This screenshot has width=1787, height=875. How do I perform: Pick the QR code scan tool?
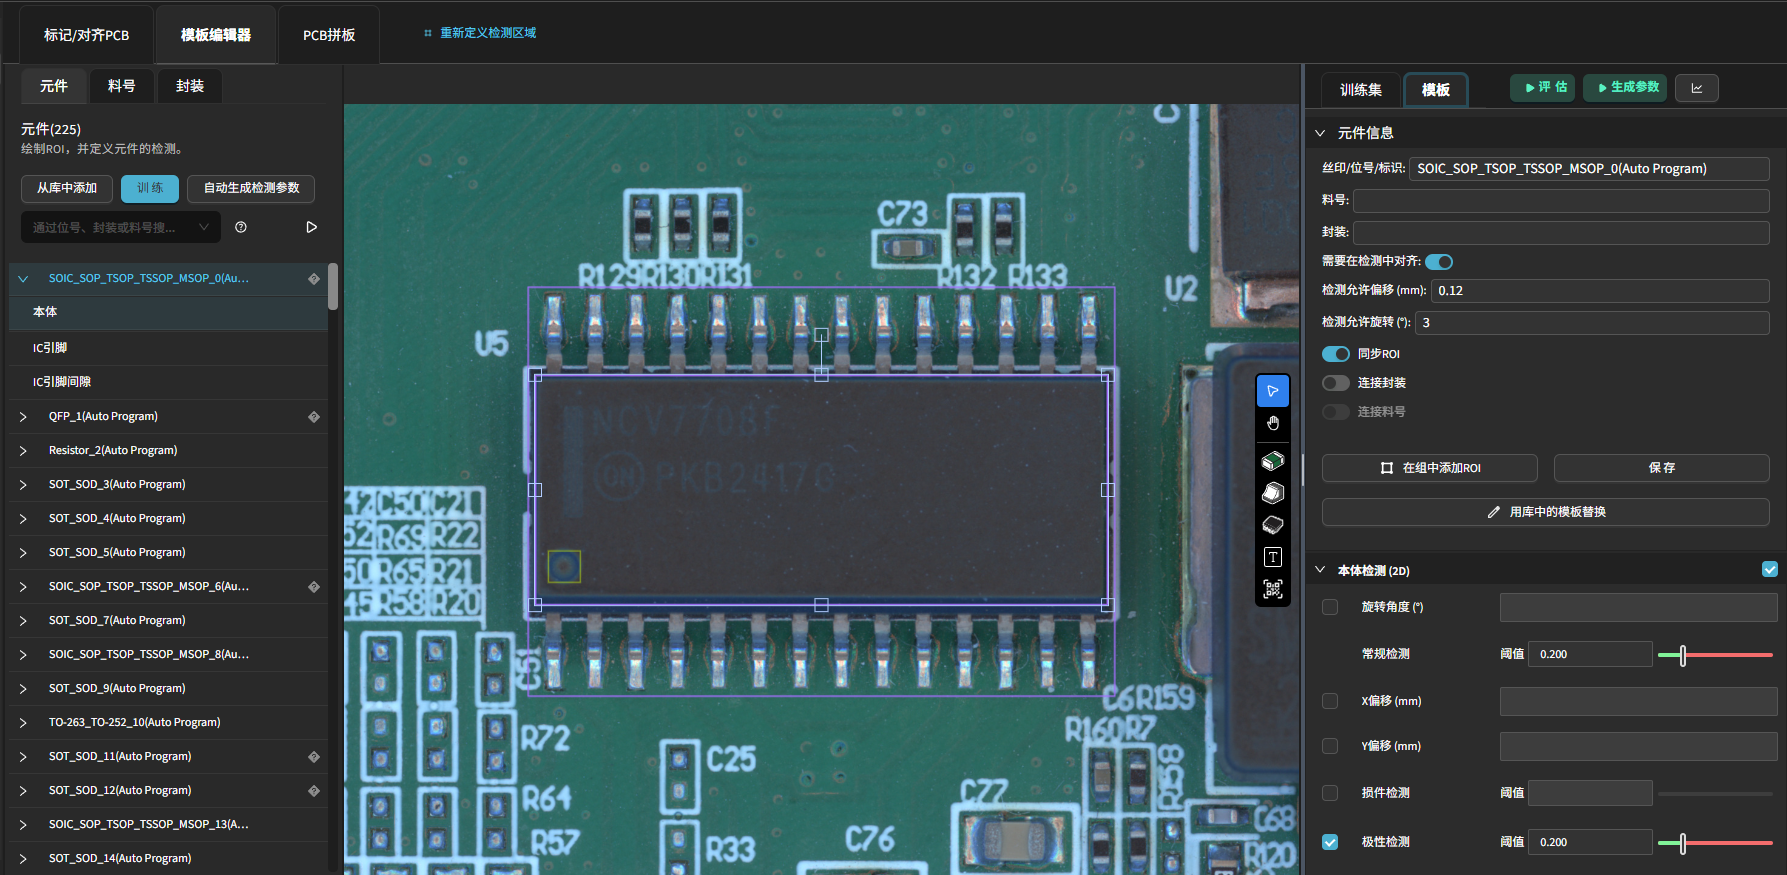pyautogui.click(x=1272, y=589)
